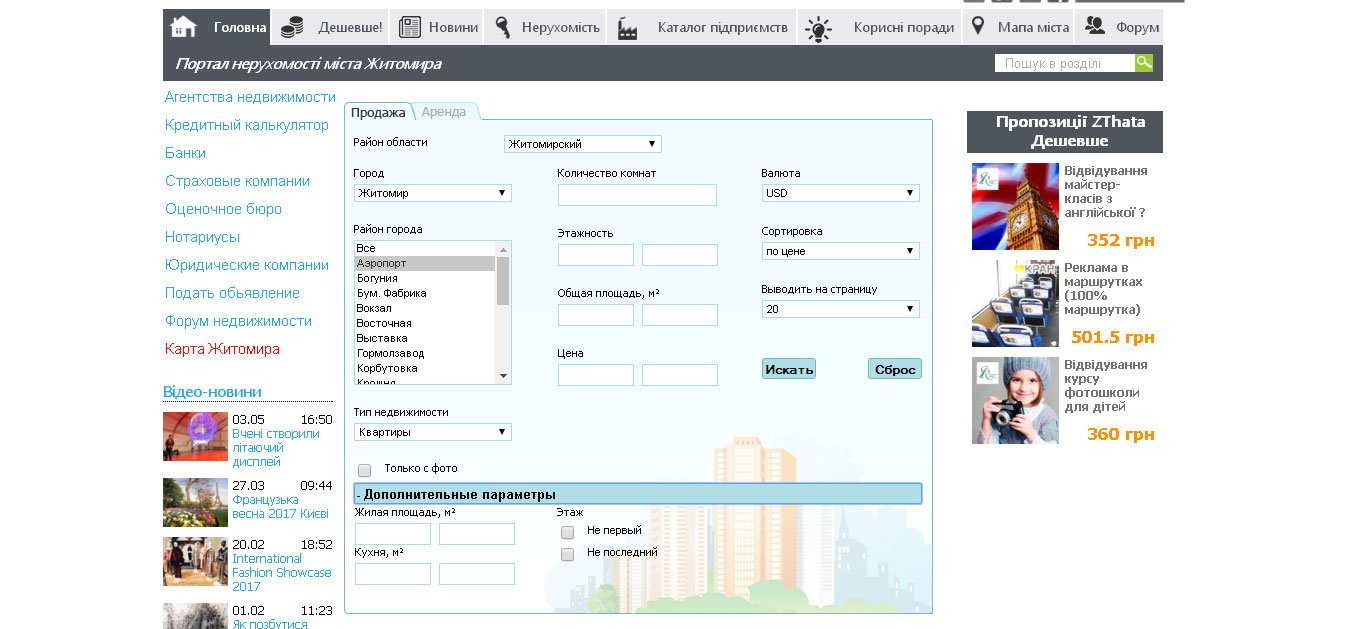Image resolution: width=1346 pixels, height=629 pixels.
Task: Switch to the Аренда tab
Action: tap(444, 112)
